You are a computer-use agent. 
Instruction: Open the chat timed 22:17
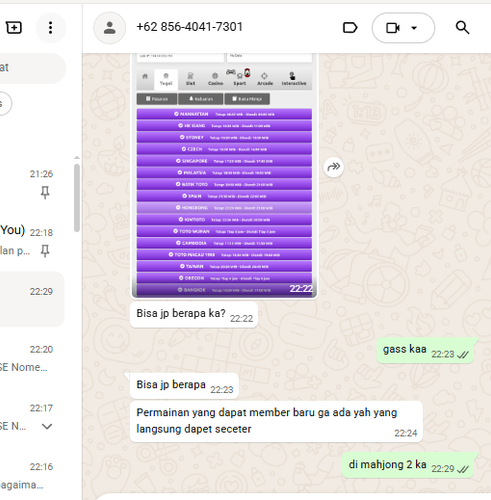pos(32,417)
